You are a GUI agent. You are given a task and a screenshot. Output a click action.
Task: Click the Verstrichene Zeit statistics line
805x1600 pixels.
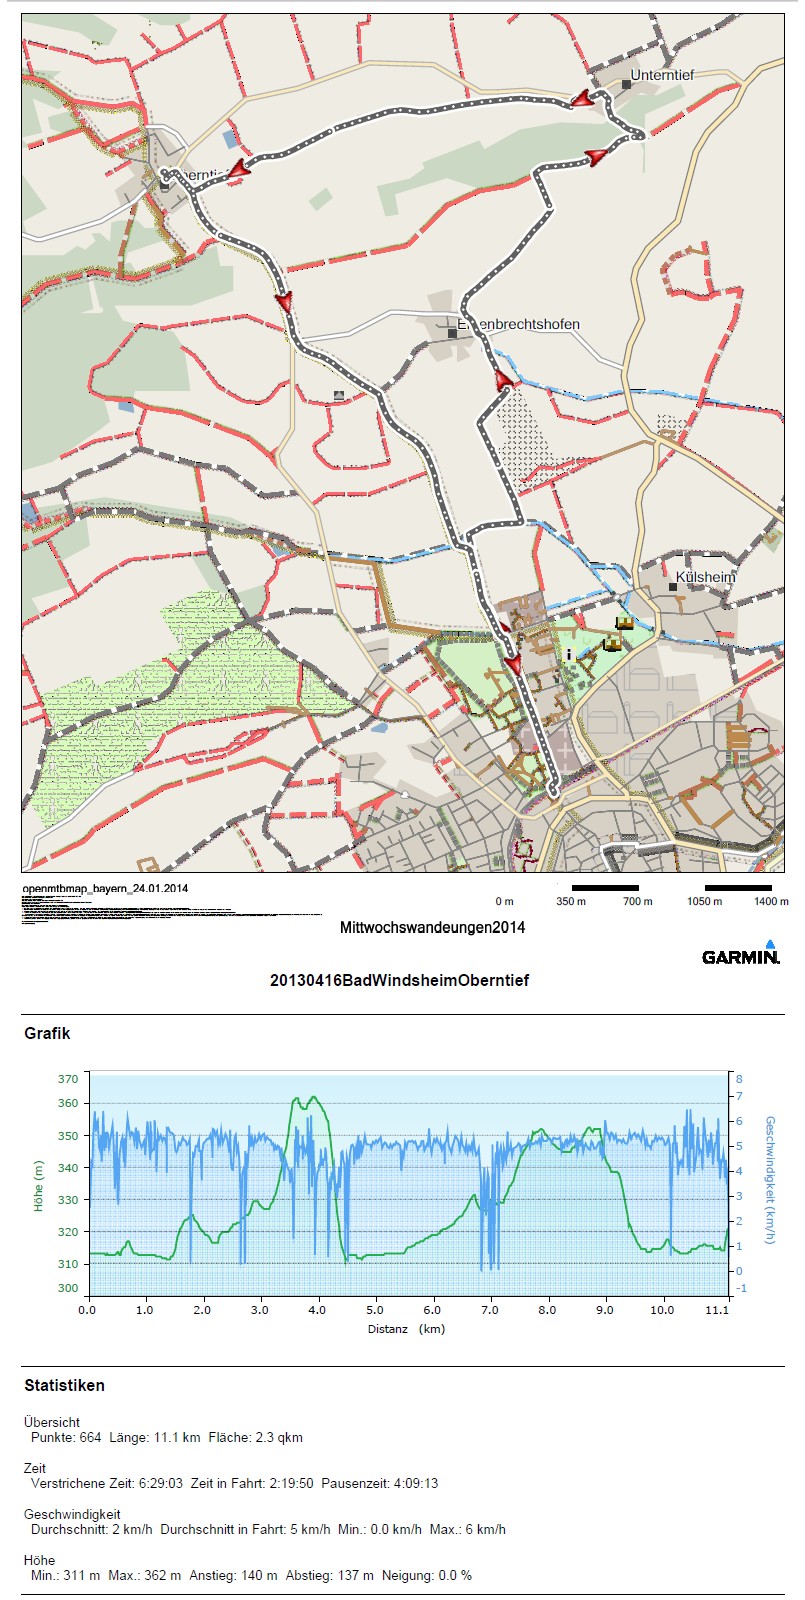pyautogui.click(x=234, y=1483)
